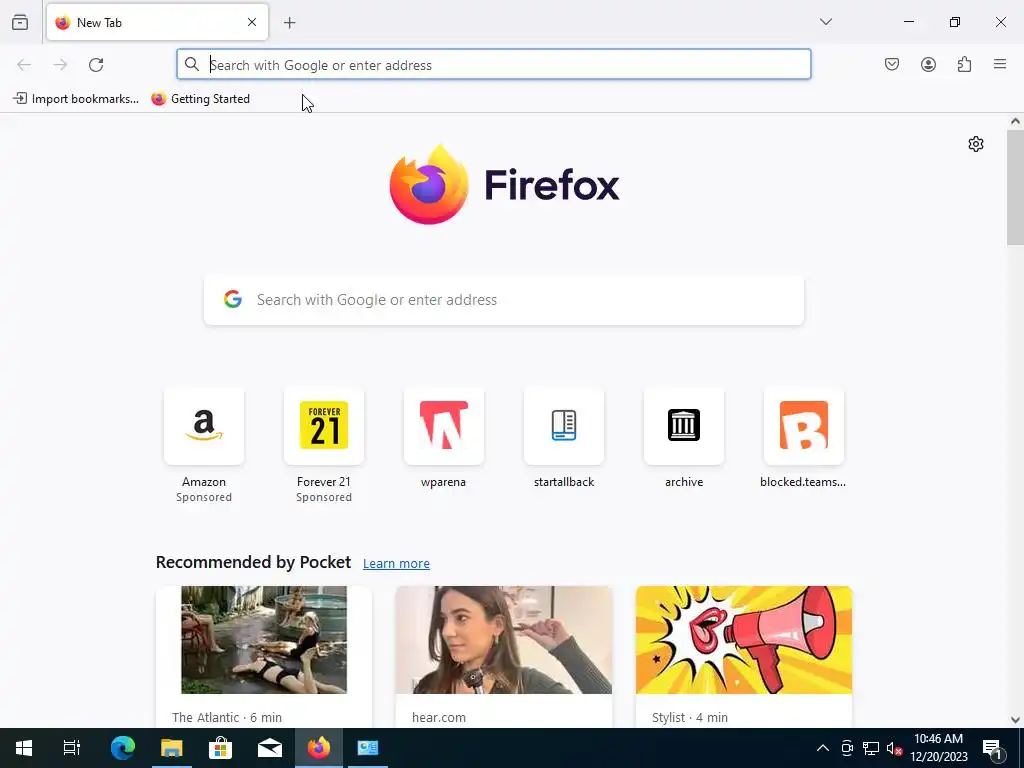Open Firefox account menu

928,64
